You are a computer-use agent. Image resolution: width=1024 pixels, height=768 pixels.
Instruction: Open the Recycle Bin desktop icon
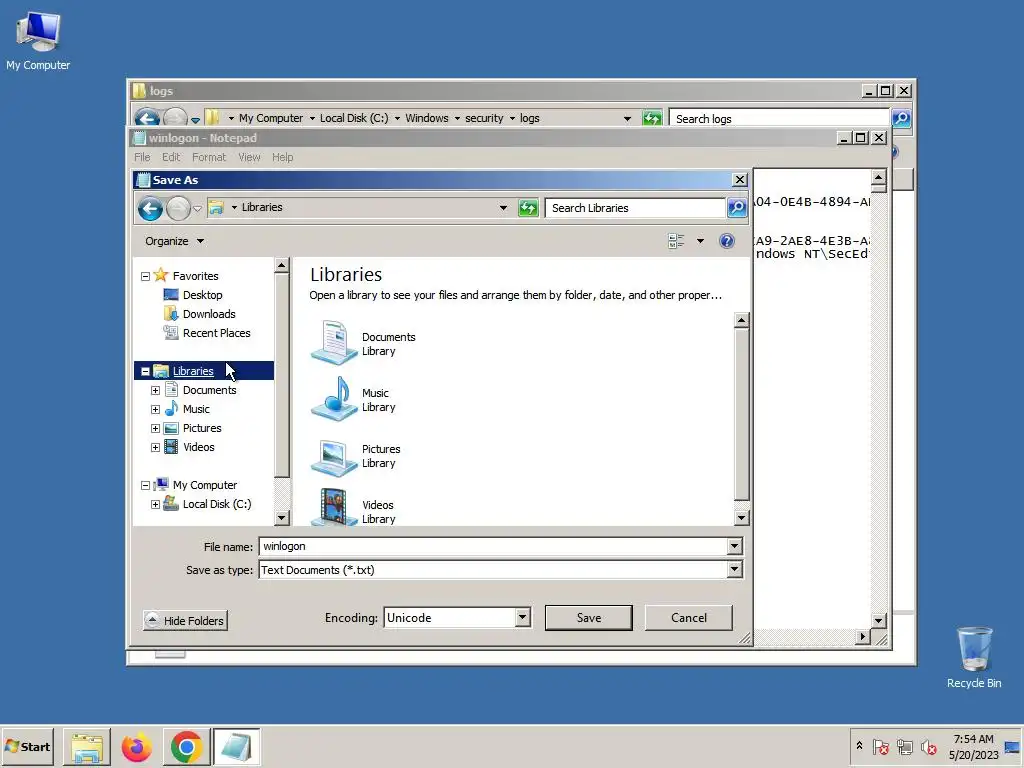pyautogui.click(x=974, y=657)
